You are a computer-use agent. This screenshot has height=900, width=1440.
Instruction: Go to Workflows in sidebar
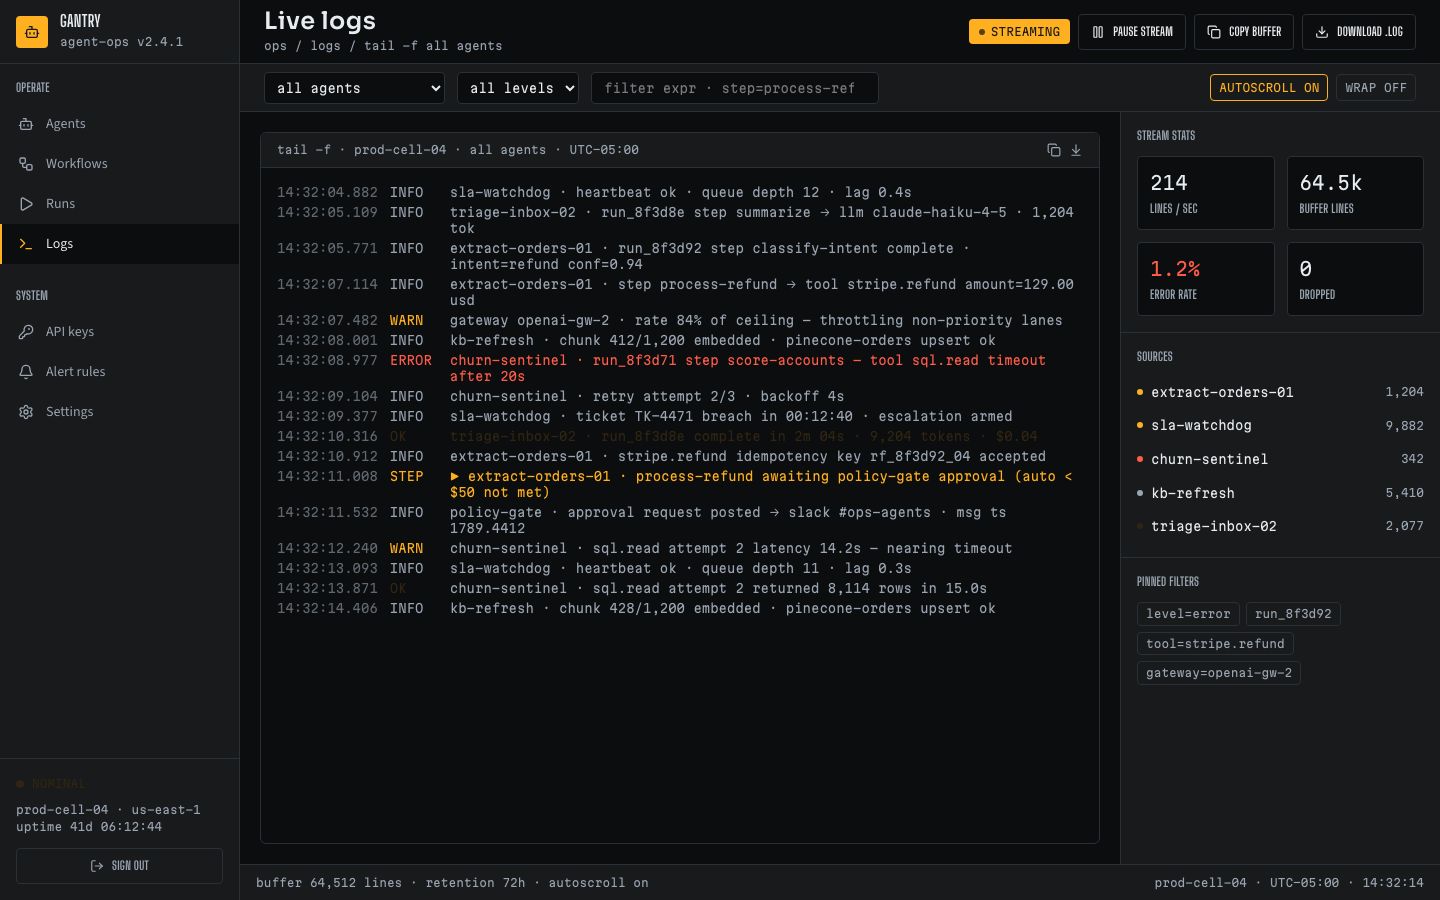tap(119, 164)
